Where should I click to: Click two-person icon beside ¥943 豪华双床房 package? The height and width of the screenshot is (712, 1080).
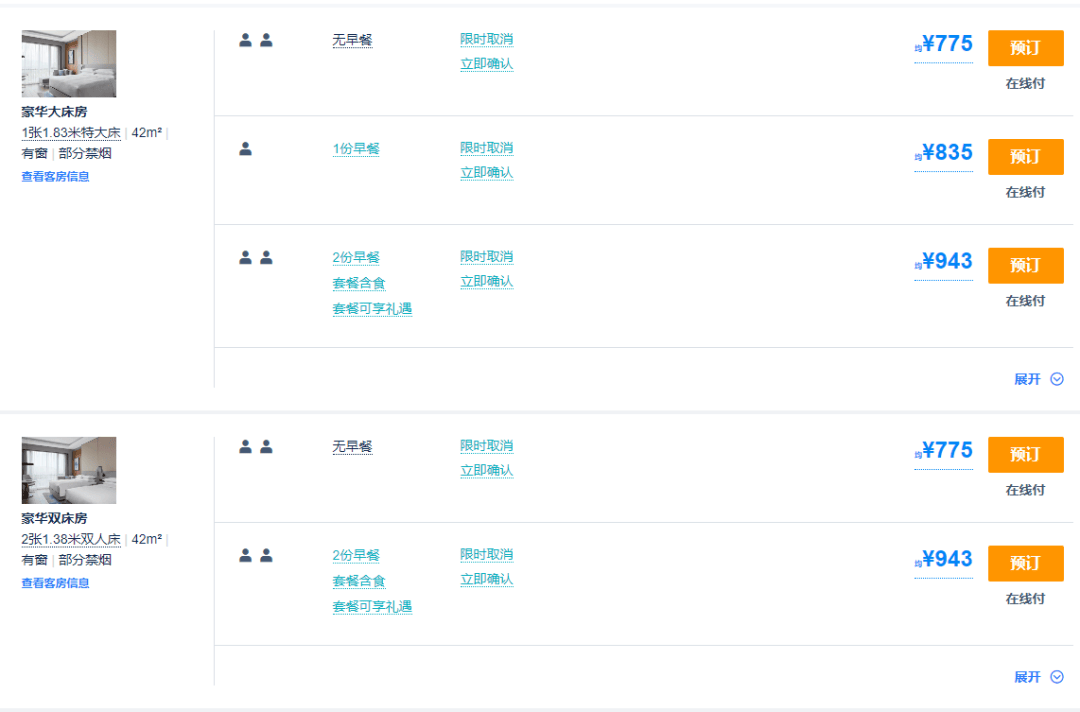click(256, 556)
